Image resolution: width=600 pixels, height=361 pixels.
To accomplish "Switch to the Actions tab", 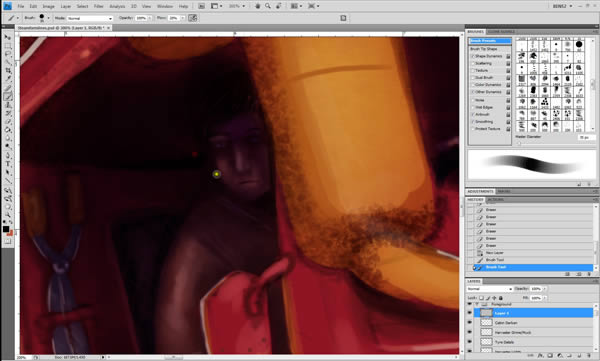I will click(x=496, y=200).
